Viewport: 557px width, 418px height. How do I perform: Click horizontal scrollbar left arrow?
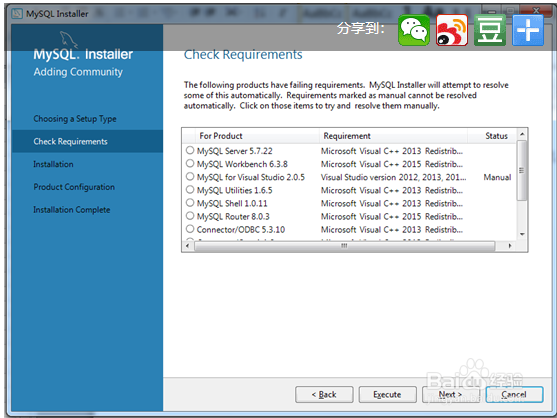click(188, 246)
